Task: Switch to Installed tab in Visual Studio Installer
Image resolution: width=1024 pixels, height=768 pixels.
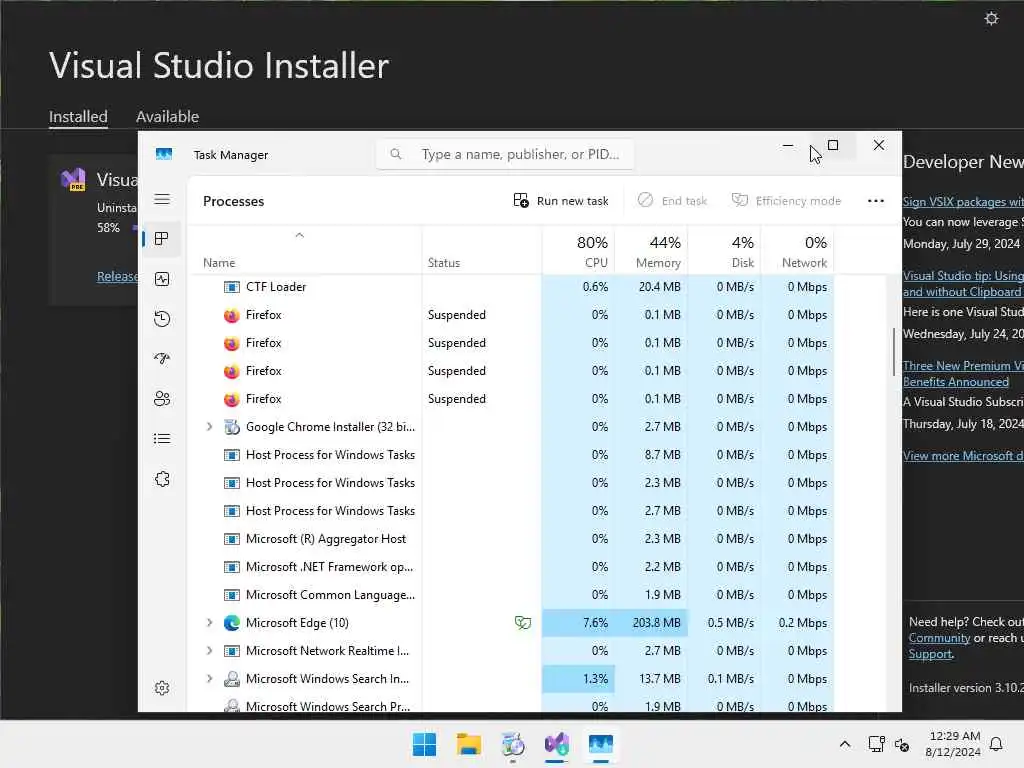Action: pyautogui.click(x=78, y=116)
